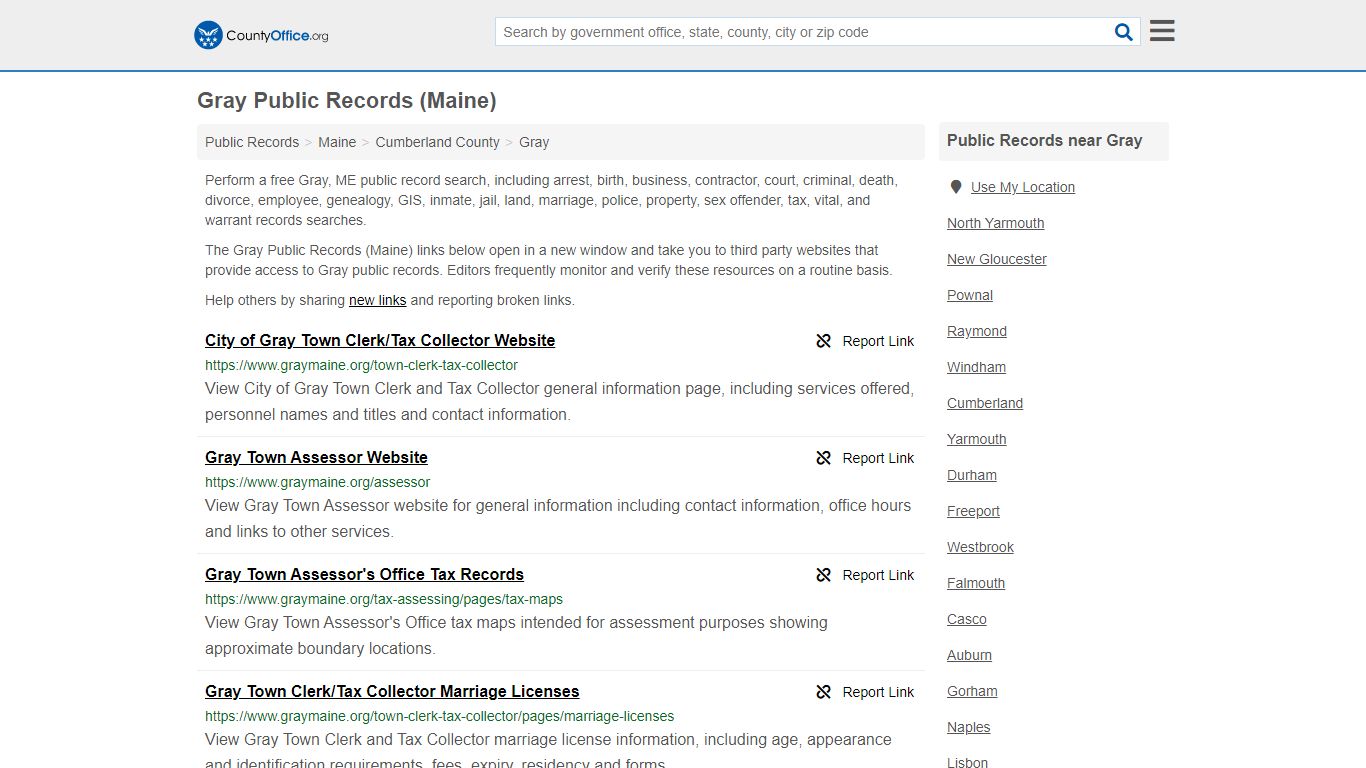
Task: Open Pownal public records
Action: (x=970, y=295)
